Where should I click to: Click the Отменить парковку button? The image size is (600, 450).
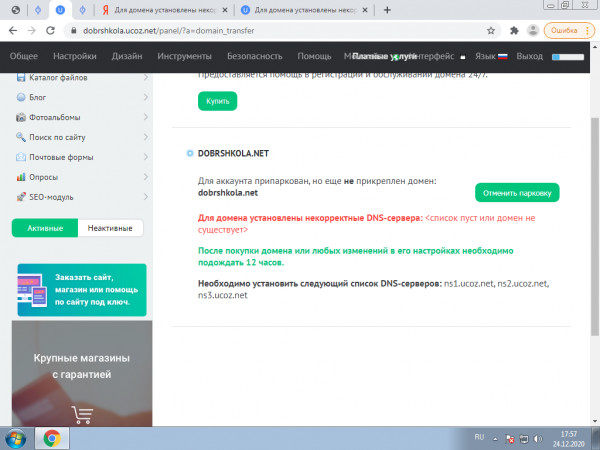[x=517, y=193]
